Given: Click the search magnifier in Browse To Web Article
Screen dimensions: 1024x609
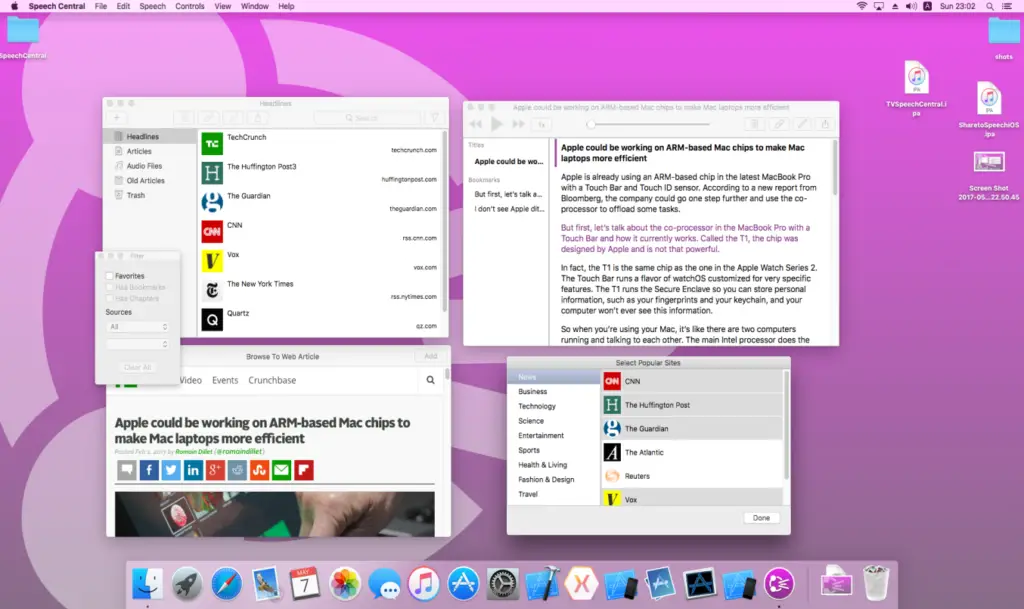Looking at the screenshot, I should pyautogui.click(x=430, y=380).
